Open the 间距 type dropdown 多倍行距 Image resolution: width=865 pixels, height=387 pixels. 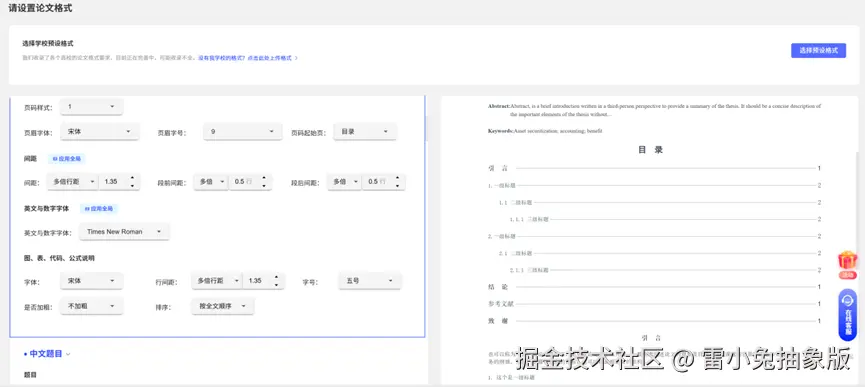tap(73, 182)
